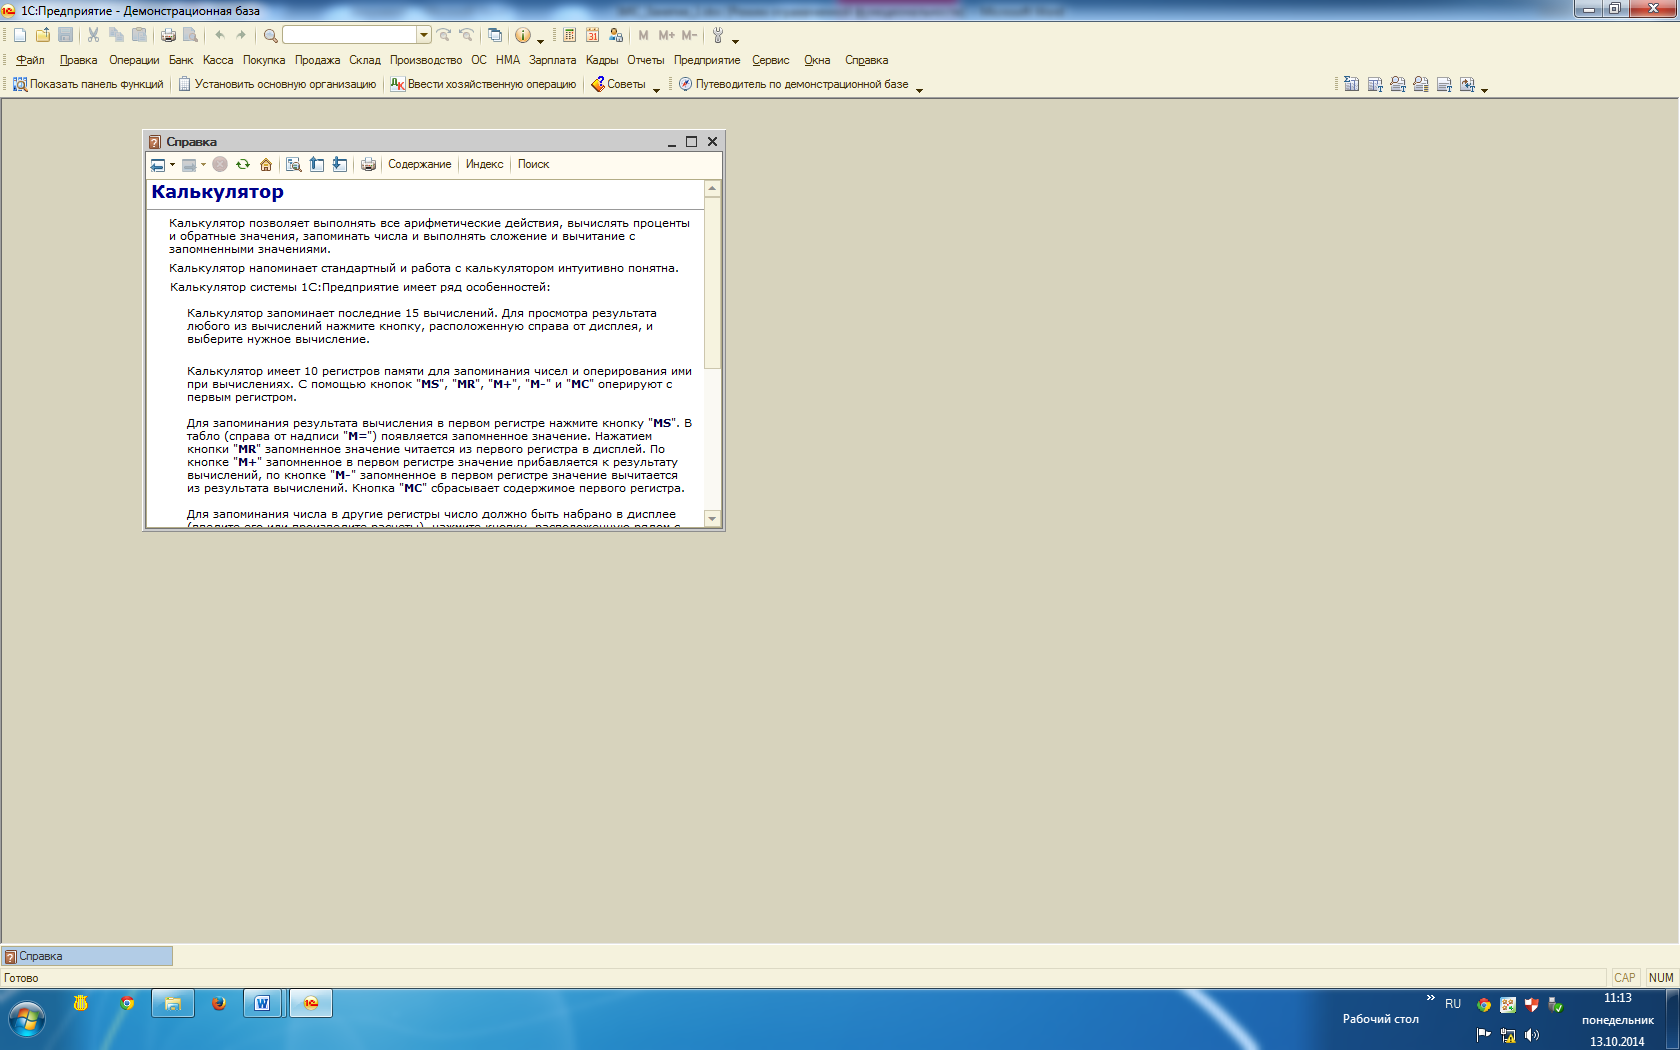Select the Справка tab in window bar

click(x=87, y=956)
